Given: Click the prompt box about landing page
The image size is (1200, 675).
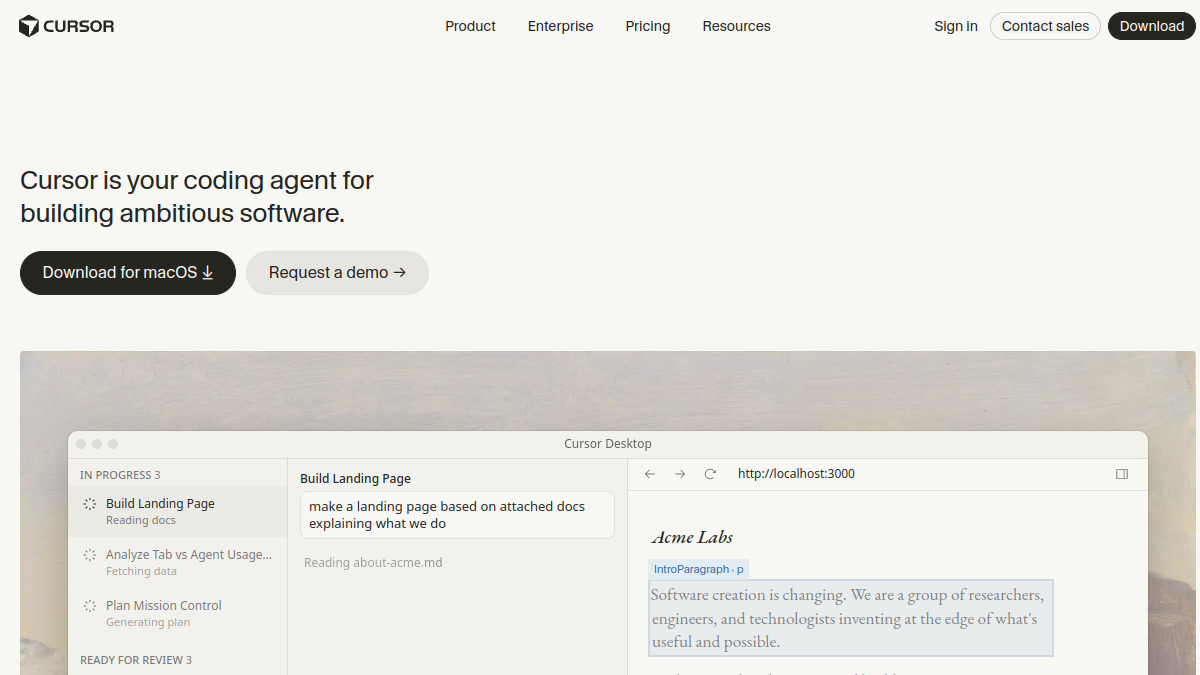Looking at the screenshot, I should click(457, 515).
